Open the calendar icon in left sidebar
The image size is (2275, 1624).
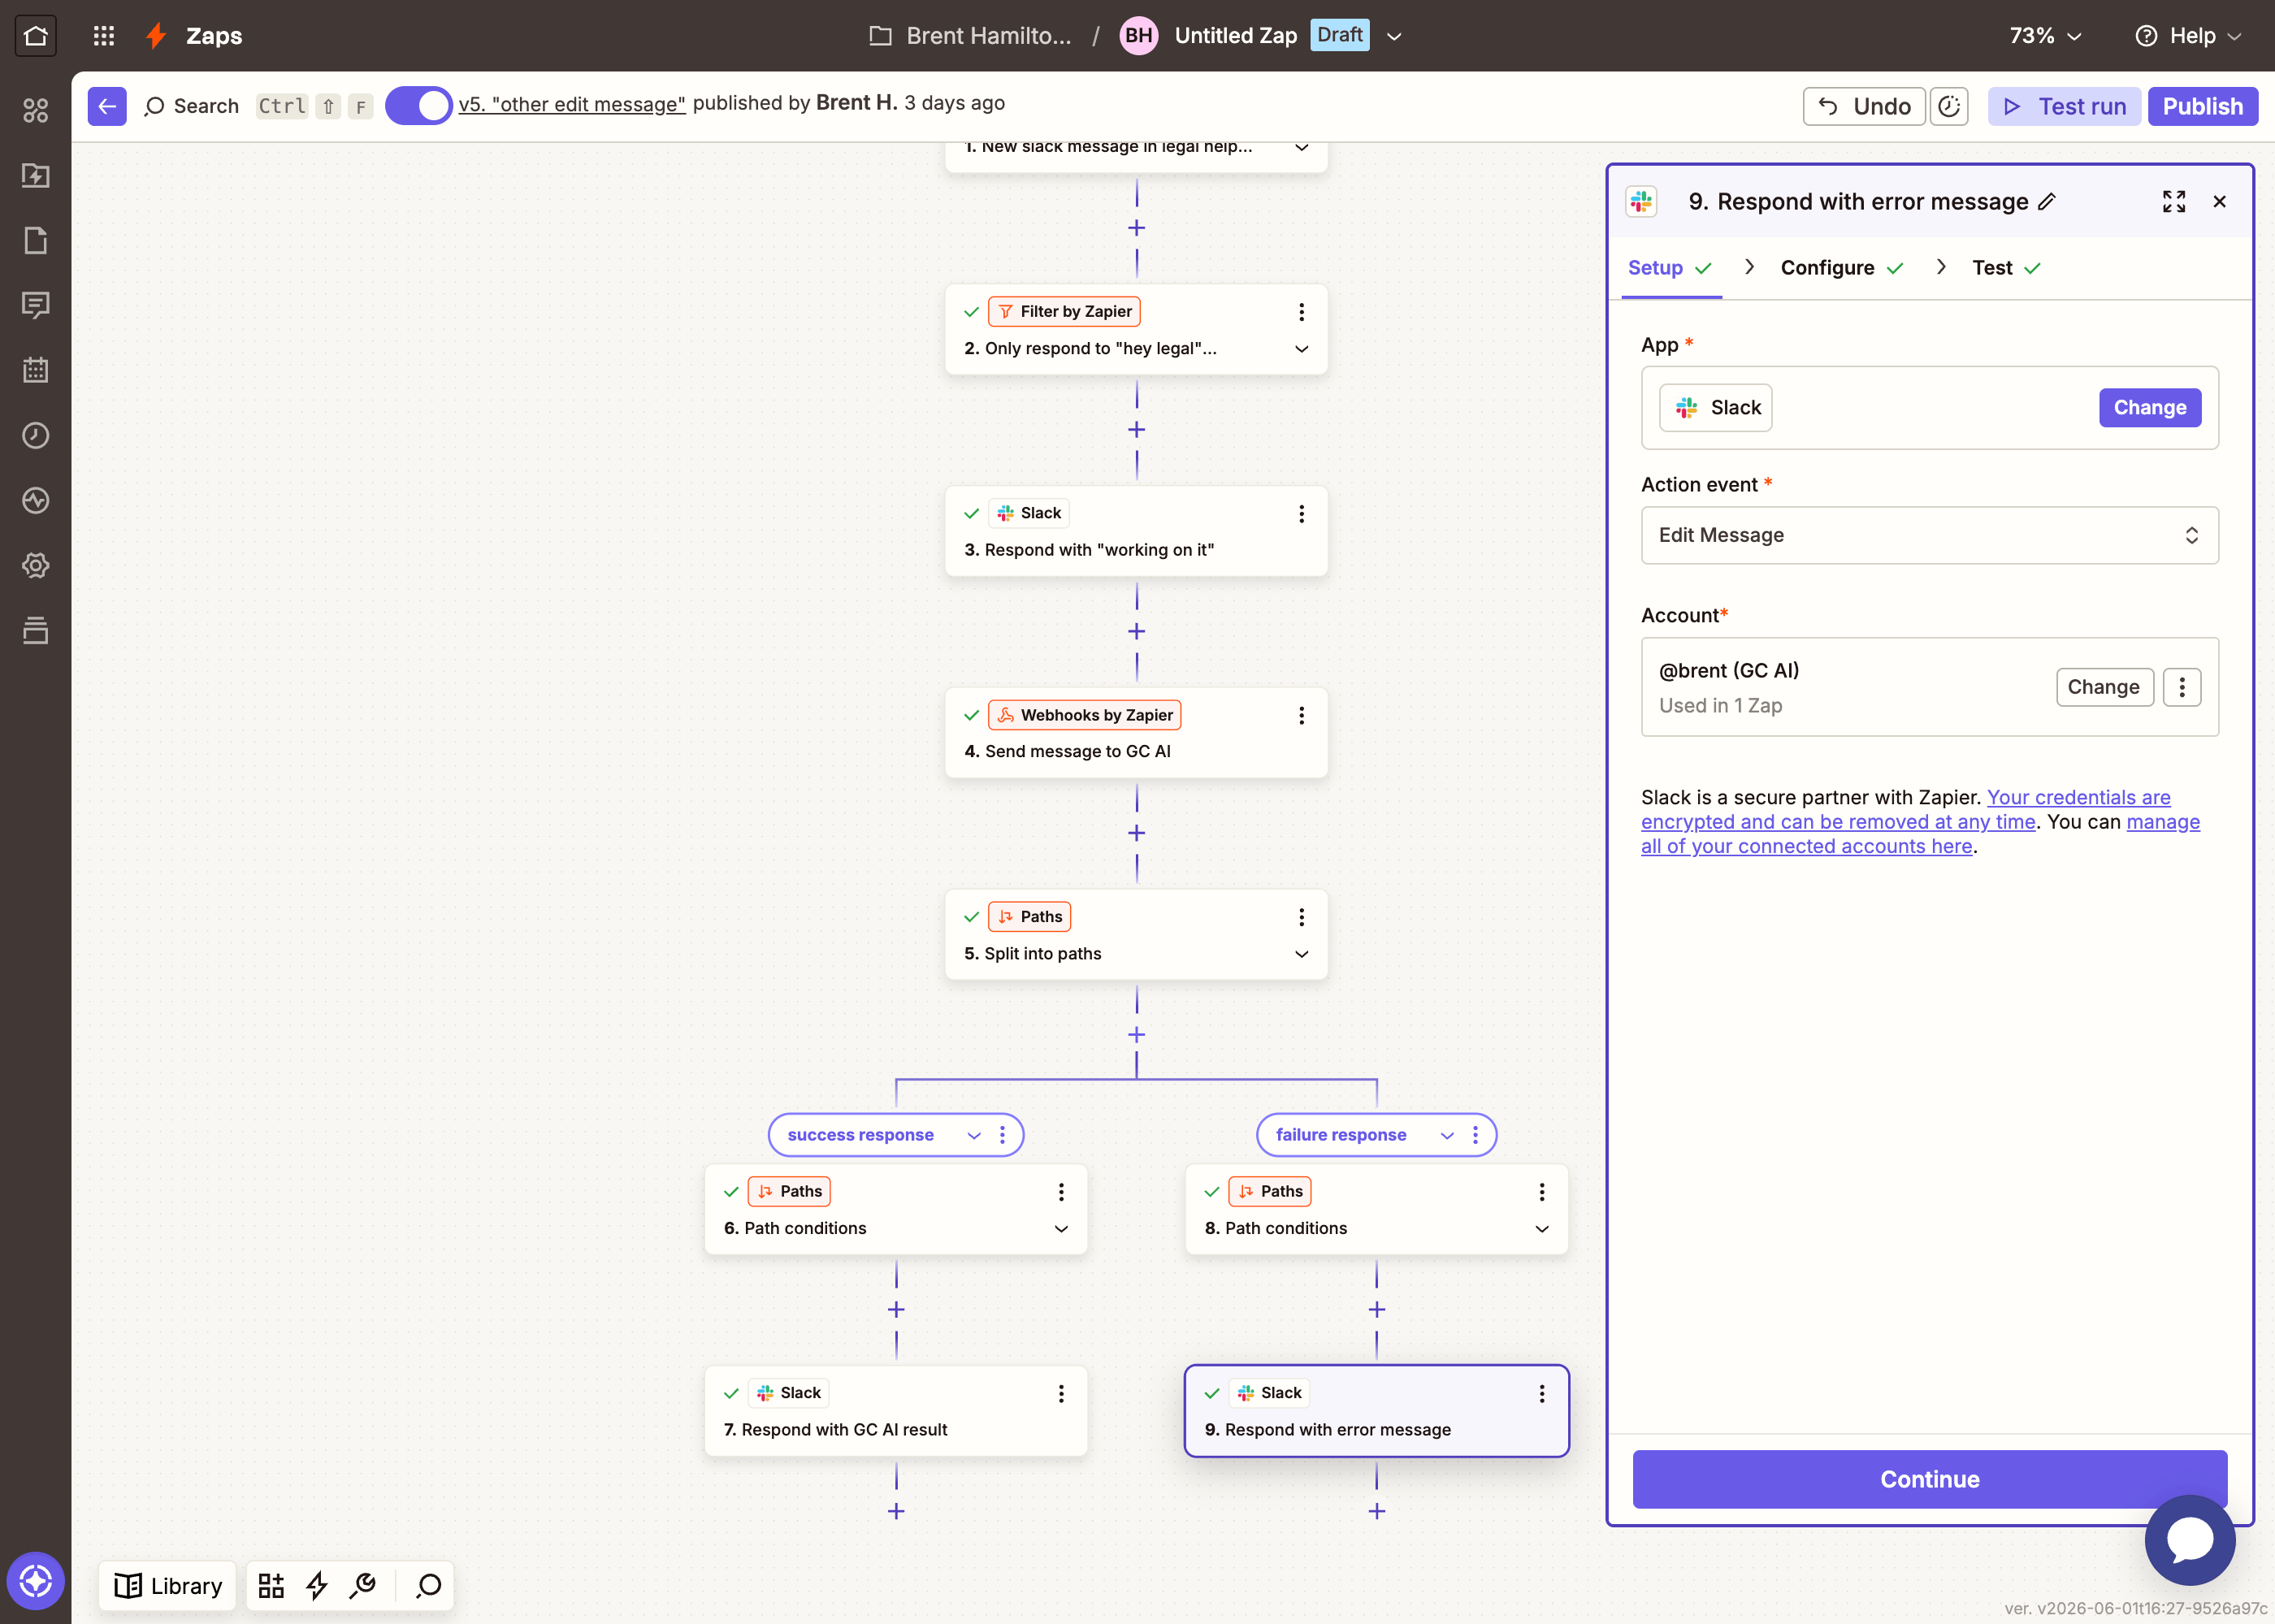tap(36, 370)
